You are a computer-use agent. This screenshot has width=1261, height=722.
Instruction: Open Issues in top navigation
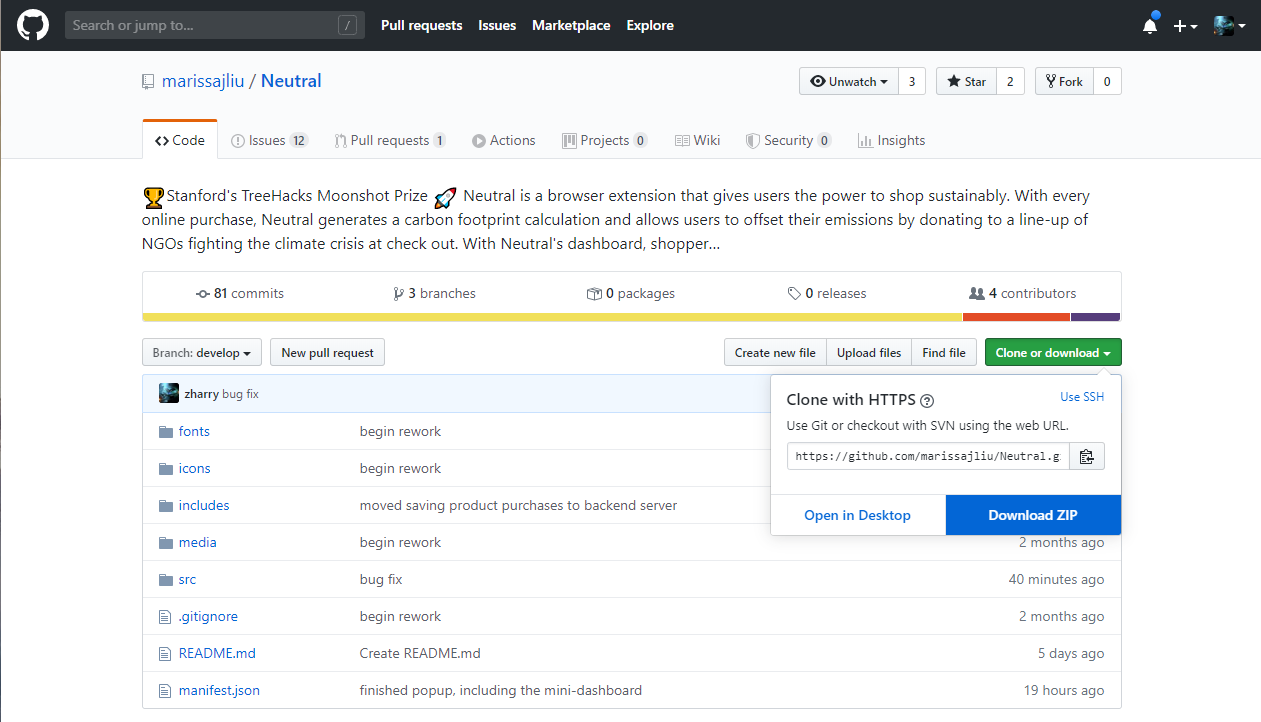coord(497,25)
